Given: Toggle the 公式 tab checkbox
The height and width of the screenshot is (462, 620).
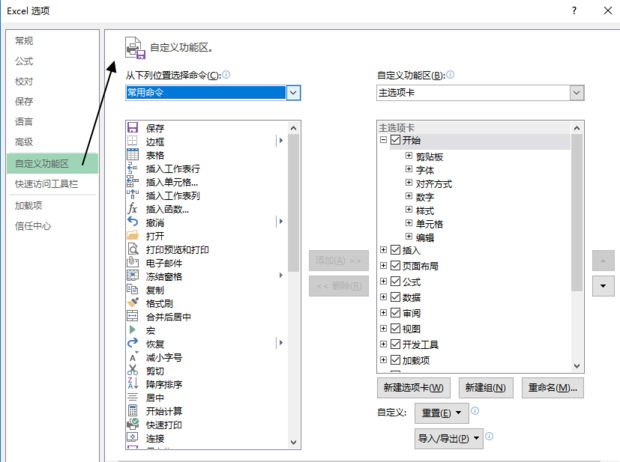Looking at the screenshot, I should (395, 281).
